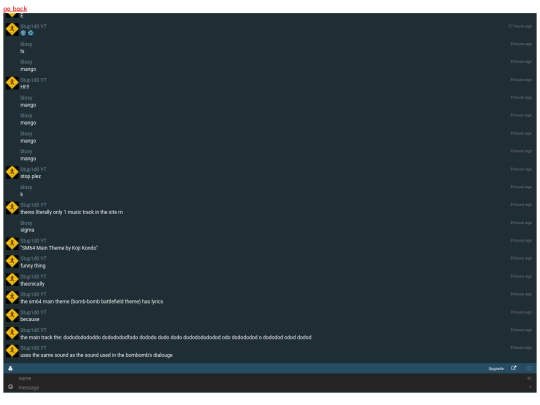The width and height of the screenshot is (540, 405).
Task: Open the emoji picker beside message field
Action: (x=10, y=387)
